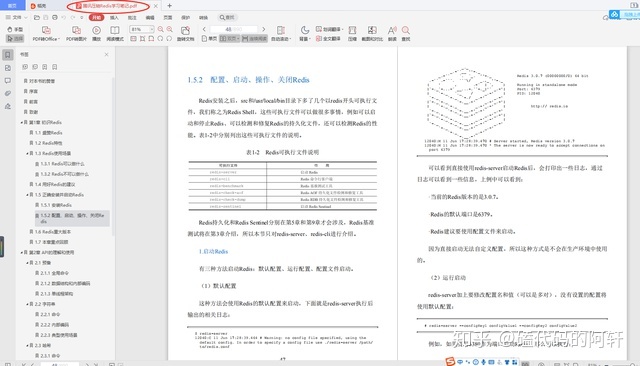Open the Start ribbon tab
Screen dimensions: 640x366
[x=96, y=18]
